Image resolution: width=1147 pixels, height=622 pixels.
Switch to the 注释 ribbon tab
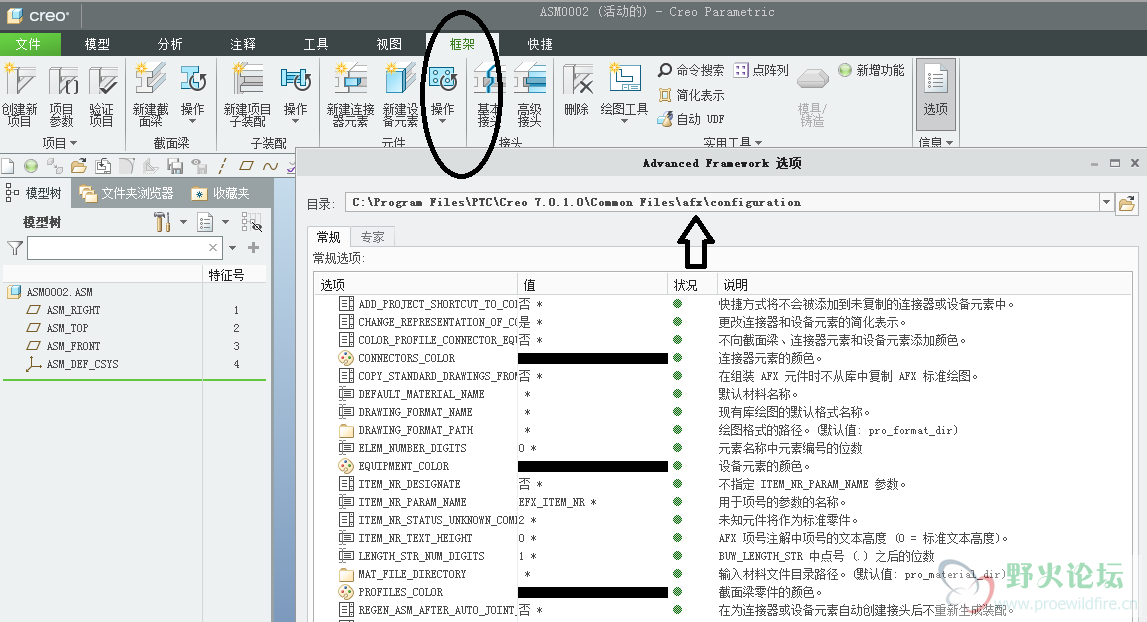tap(243, 44)
